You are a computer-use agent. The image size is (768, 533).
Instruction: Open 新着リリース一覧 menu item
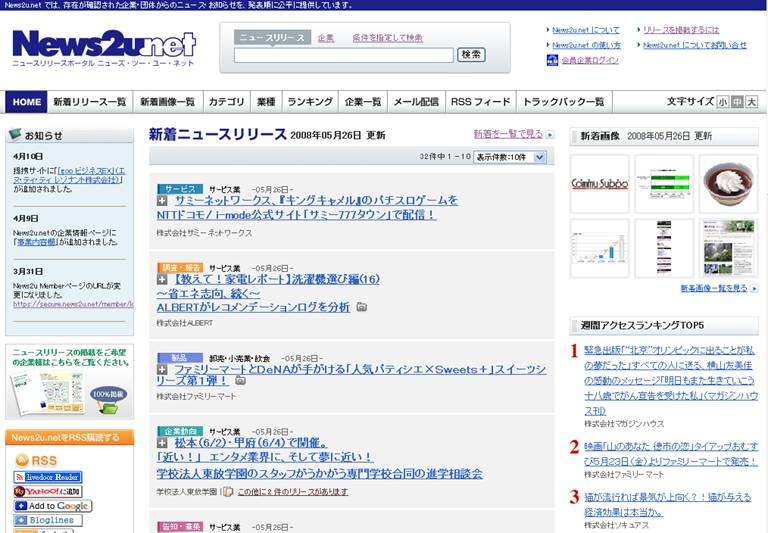click(x=90, y=102)
